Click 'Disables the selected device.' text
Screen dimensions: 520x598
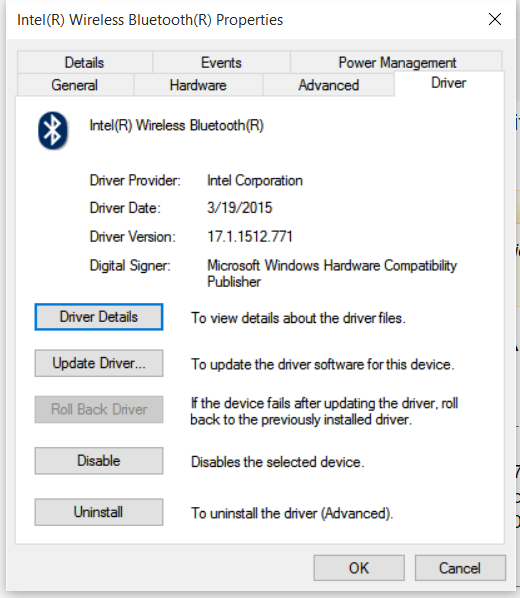pos(278,462)
